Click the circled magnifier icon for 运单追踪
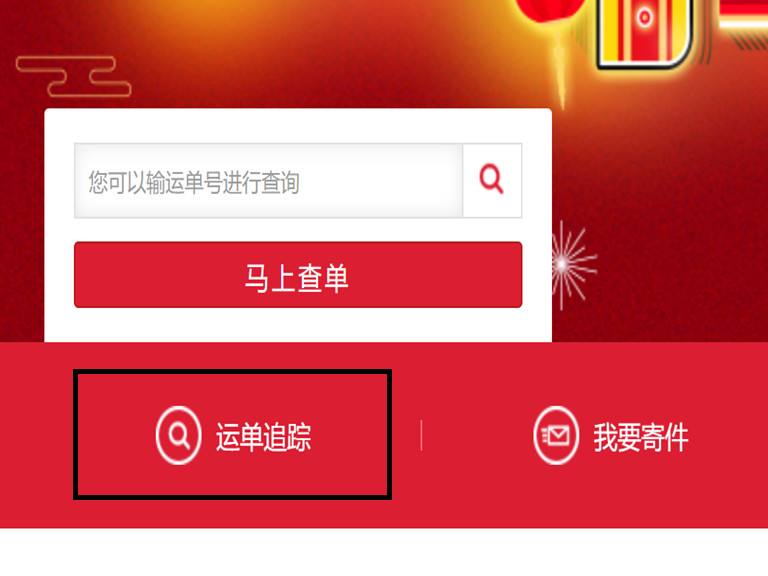The height and width of the screenshot is (576, 768). pyautogui.click(x=178, y=435)
